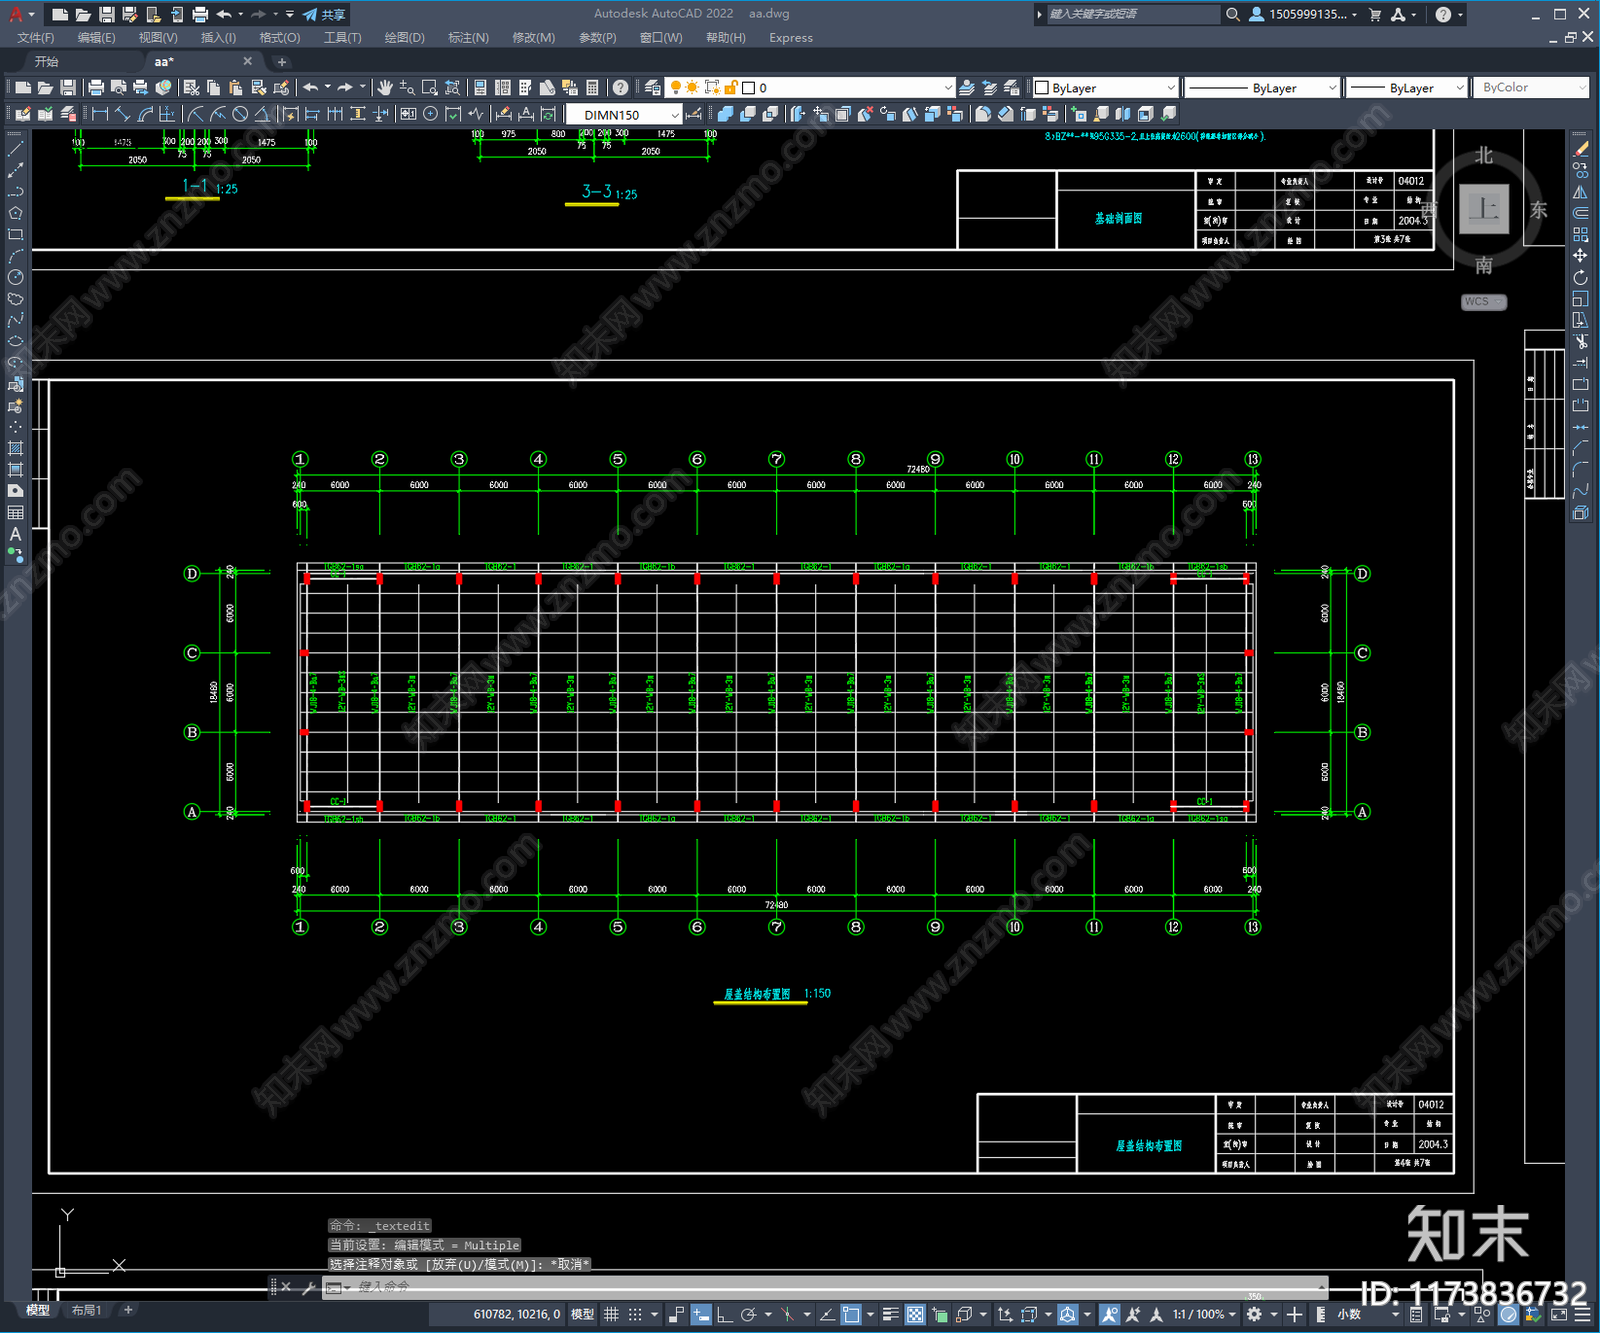Click the Pan hand tool icon
This screenshot has height=1333, width=1600.
coord(384,88)
